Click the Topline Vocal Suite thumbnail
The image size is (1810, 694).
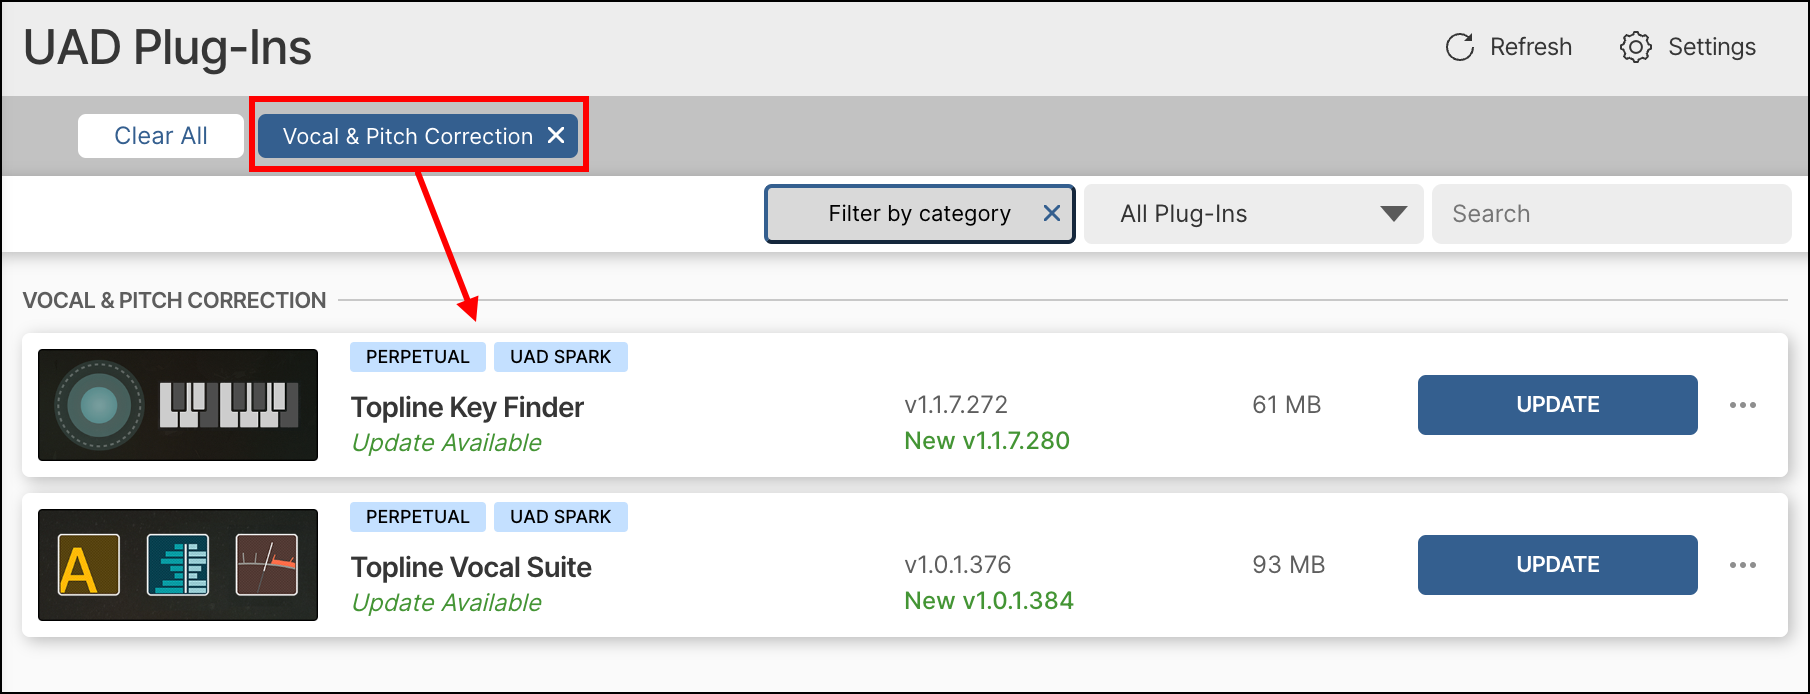(178, 565)
